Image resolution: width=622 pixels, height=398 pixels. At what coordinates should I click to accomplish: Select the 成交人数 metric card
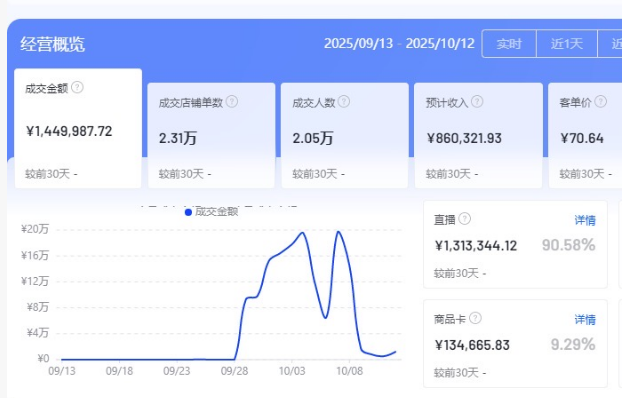[345, 135]
